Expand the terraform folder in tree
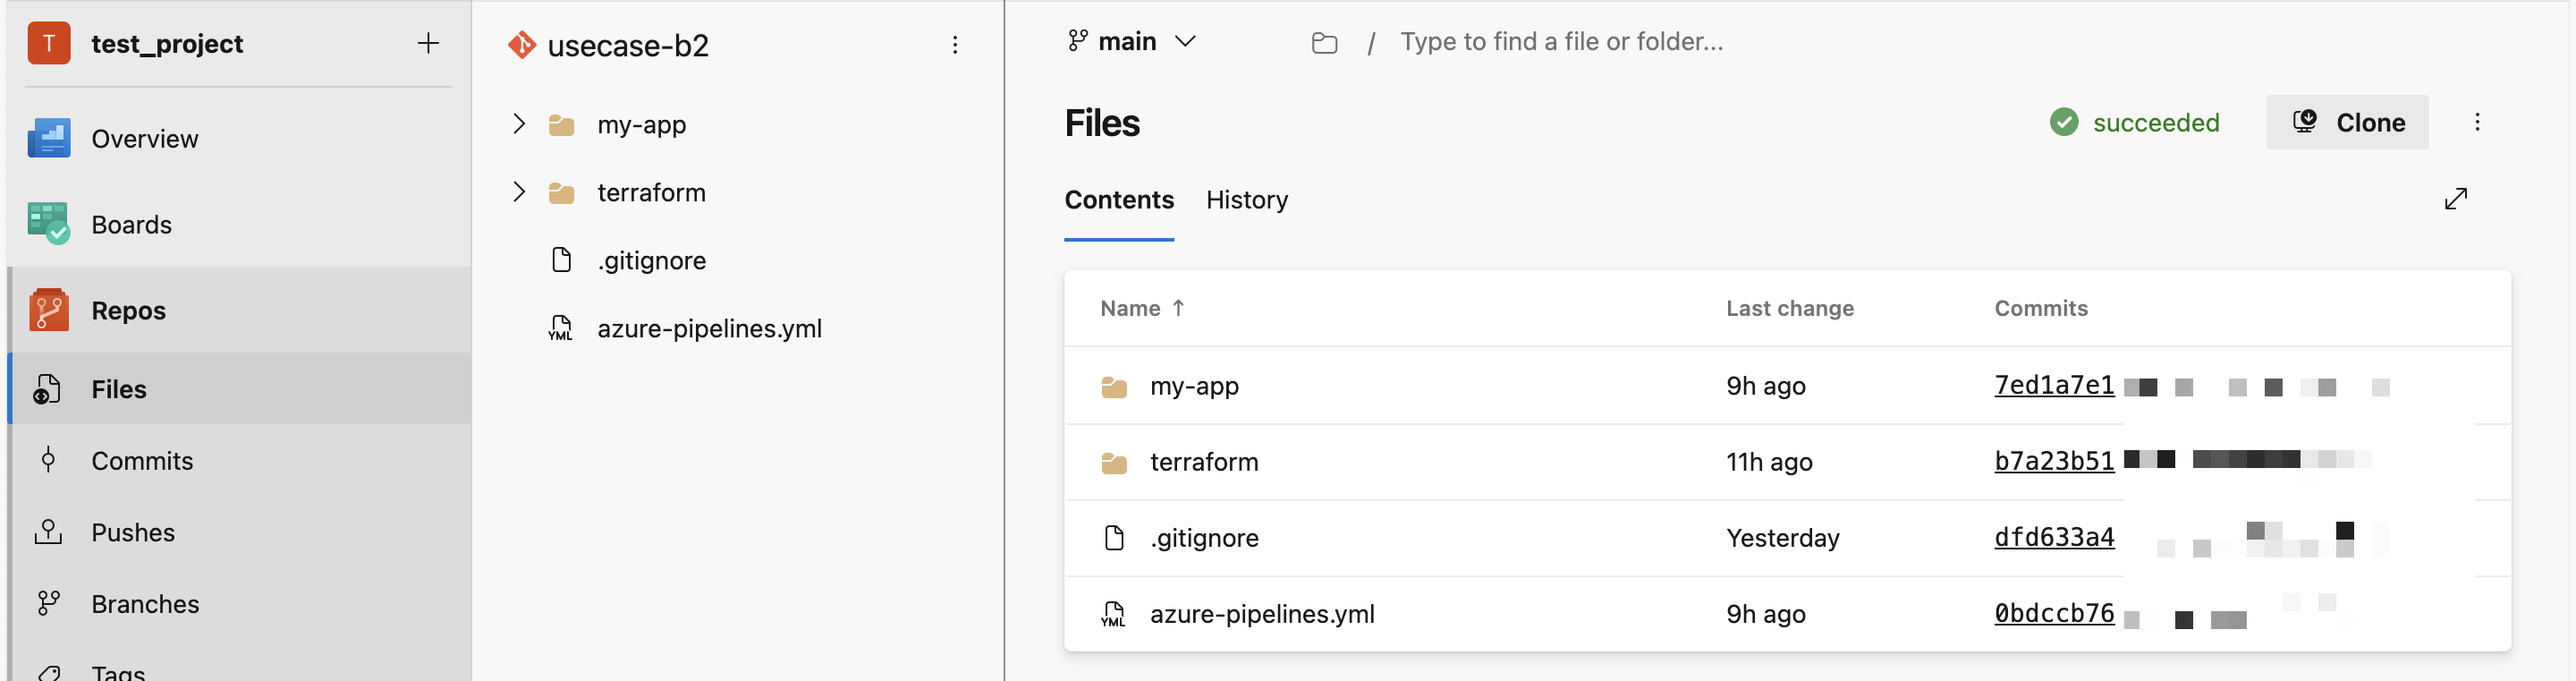Image resolution: width=2576 pixels, height=681 pixels. click(x=518, y=192)
